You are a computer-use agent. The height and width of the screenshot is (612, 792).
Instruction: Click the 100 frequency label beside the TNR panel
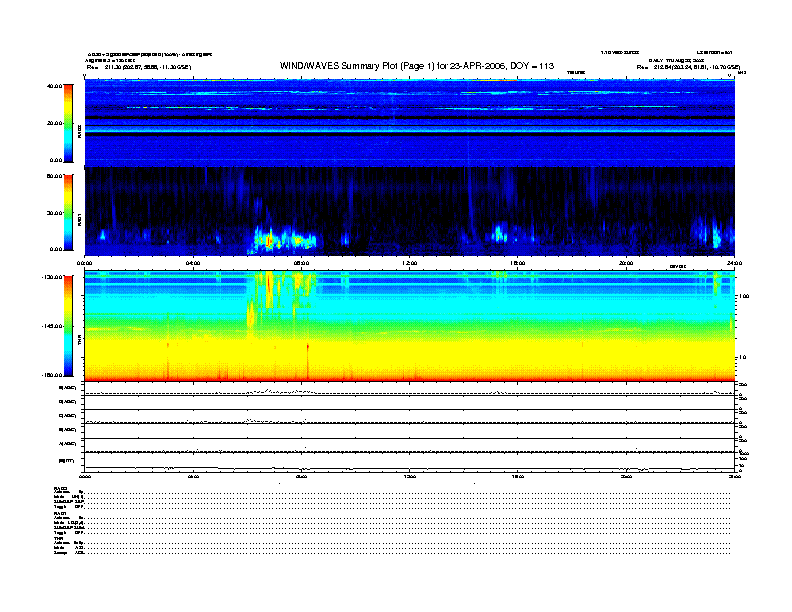pyautogui.click(x=745, y=296)
